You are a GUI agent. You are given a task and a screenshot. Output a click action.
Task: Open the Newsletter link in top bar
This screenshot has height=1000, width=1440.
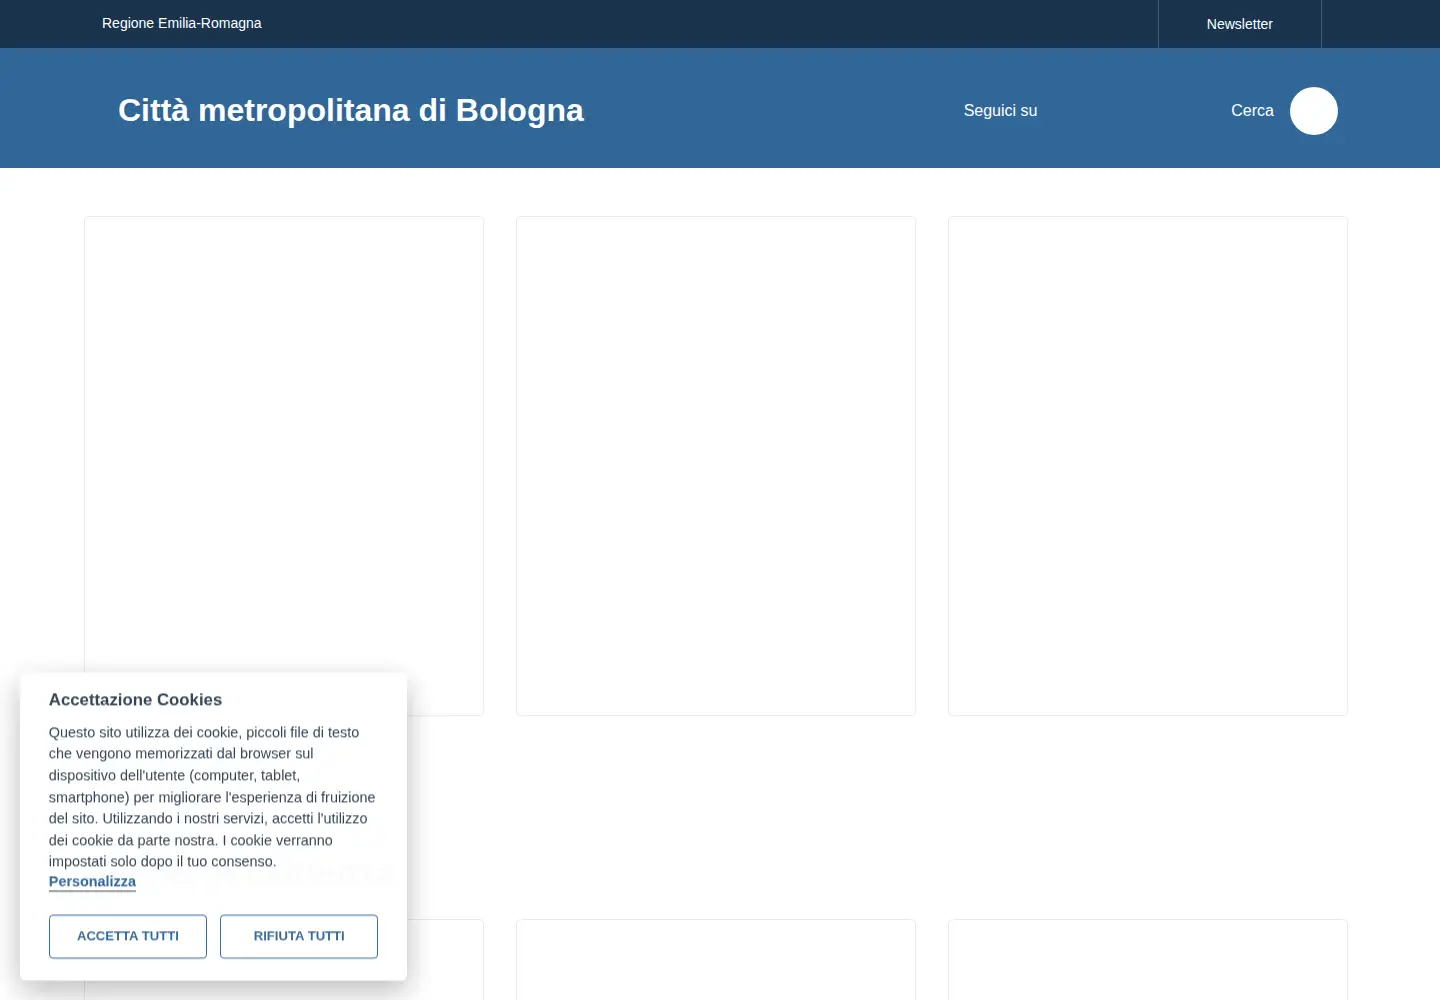click(1239, 24)
